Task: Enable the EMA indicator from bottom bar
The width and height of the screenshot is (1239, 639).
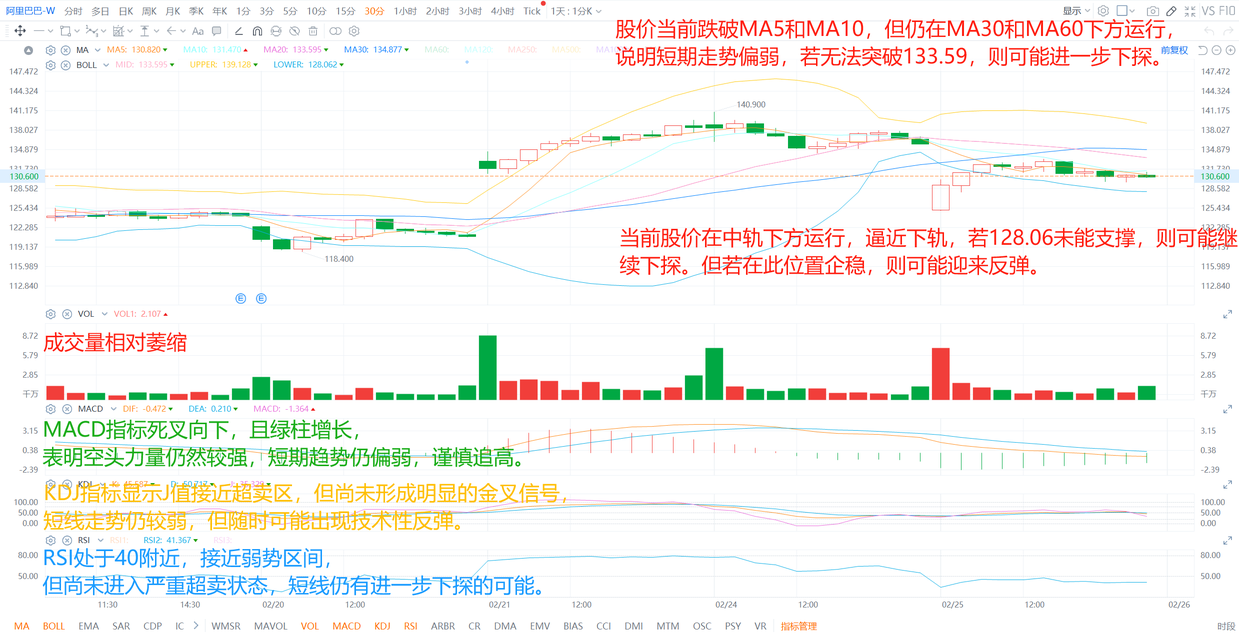Action: tap(88, 626)
